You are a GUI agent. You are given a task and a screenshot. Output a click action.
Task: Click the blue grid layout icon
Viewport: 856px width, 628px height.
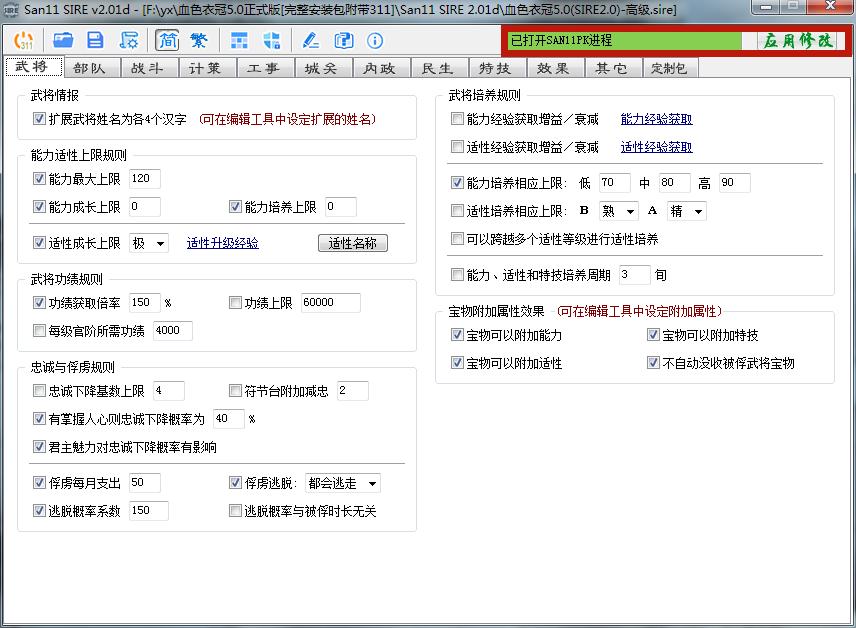[238, 40]
